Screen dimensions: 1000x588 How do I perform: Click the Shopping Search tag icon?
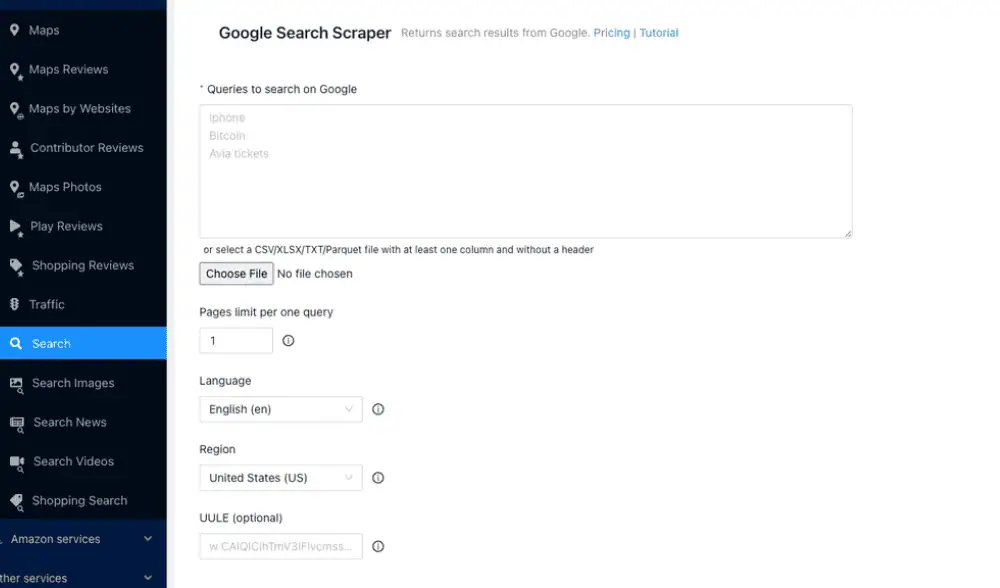(16, 501)
